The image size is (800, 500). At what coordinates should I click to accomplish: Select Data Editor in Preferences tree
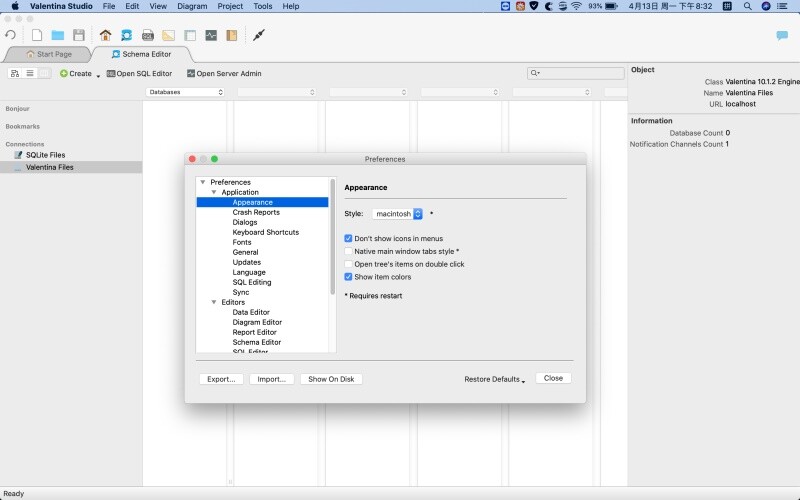251,312
